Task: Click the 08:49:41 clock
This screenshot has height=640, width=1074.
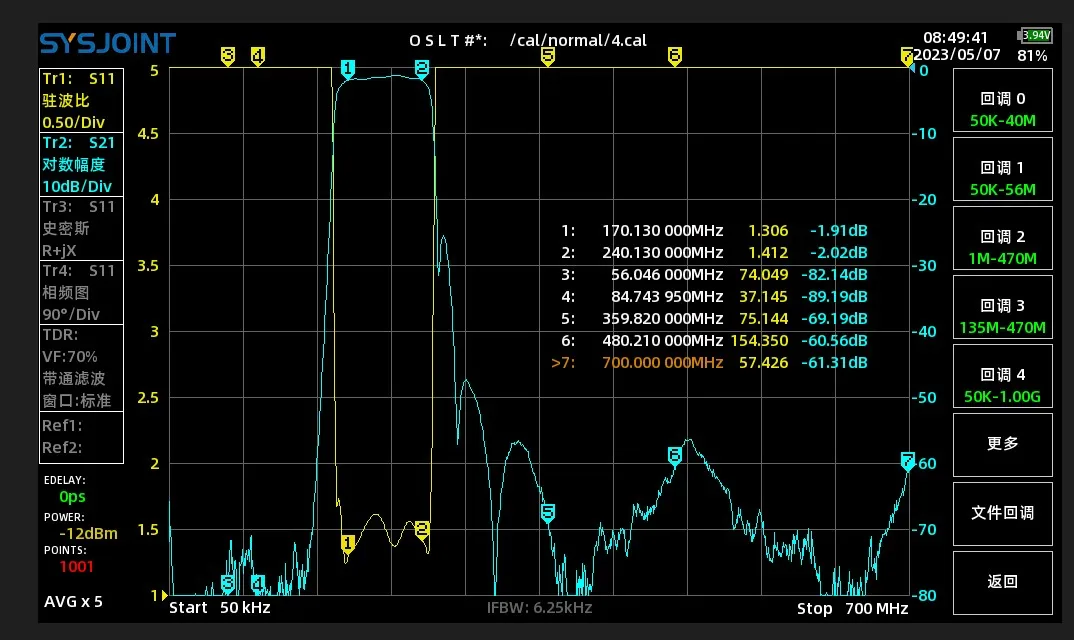Action: pyautogui.click(x=956, y=38)
